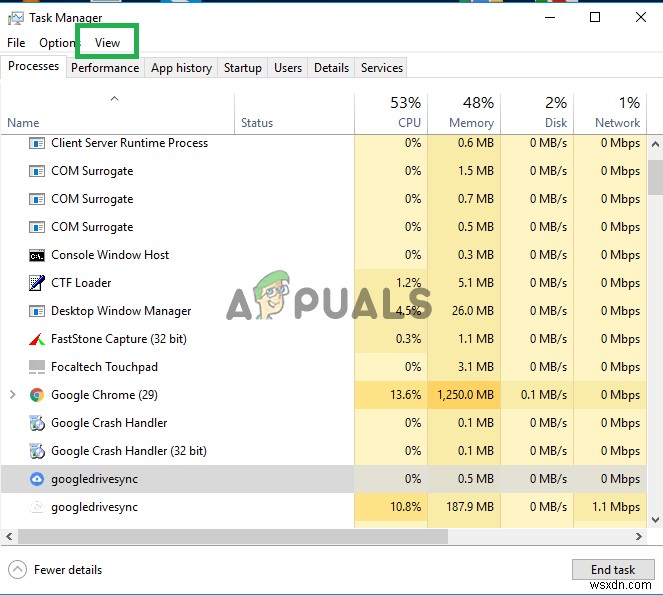The image size is (663, 595).
Task: Select Google Crash Handler (32 bit) process
Action: pyautogui.click(x=129, y=451)
